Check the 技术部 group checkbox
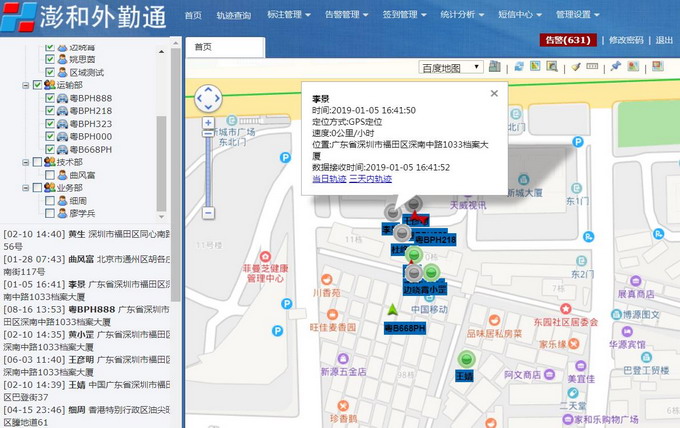This screenshot has width=680, height=428. click(x=37, y=162)
